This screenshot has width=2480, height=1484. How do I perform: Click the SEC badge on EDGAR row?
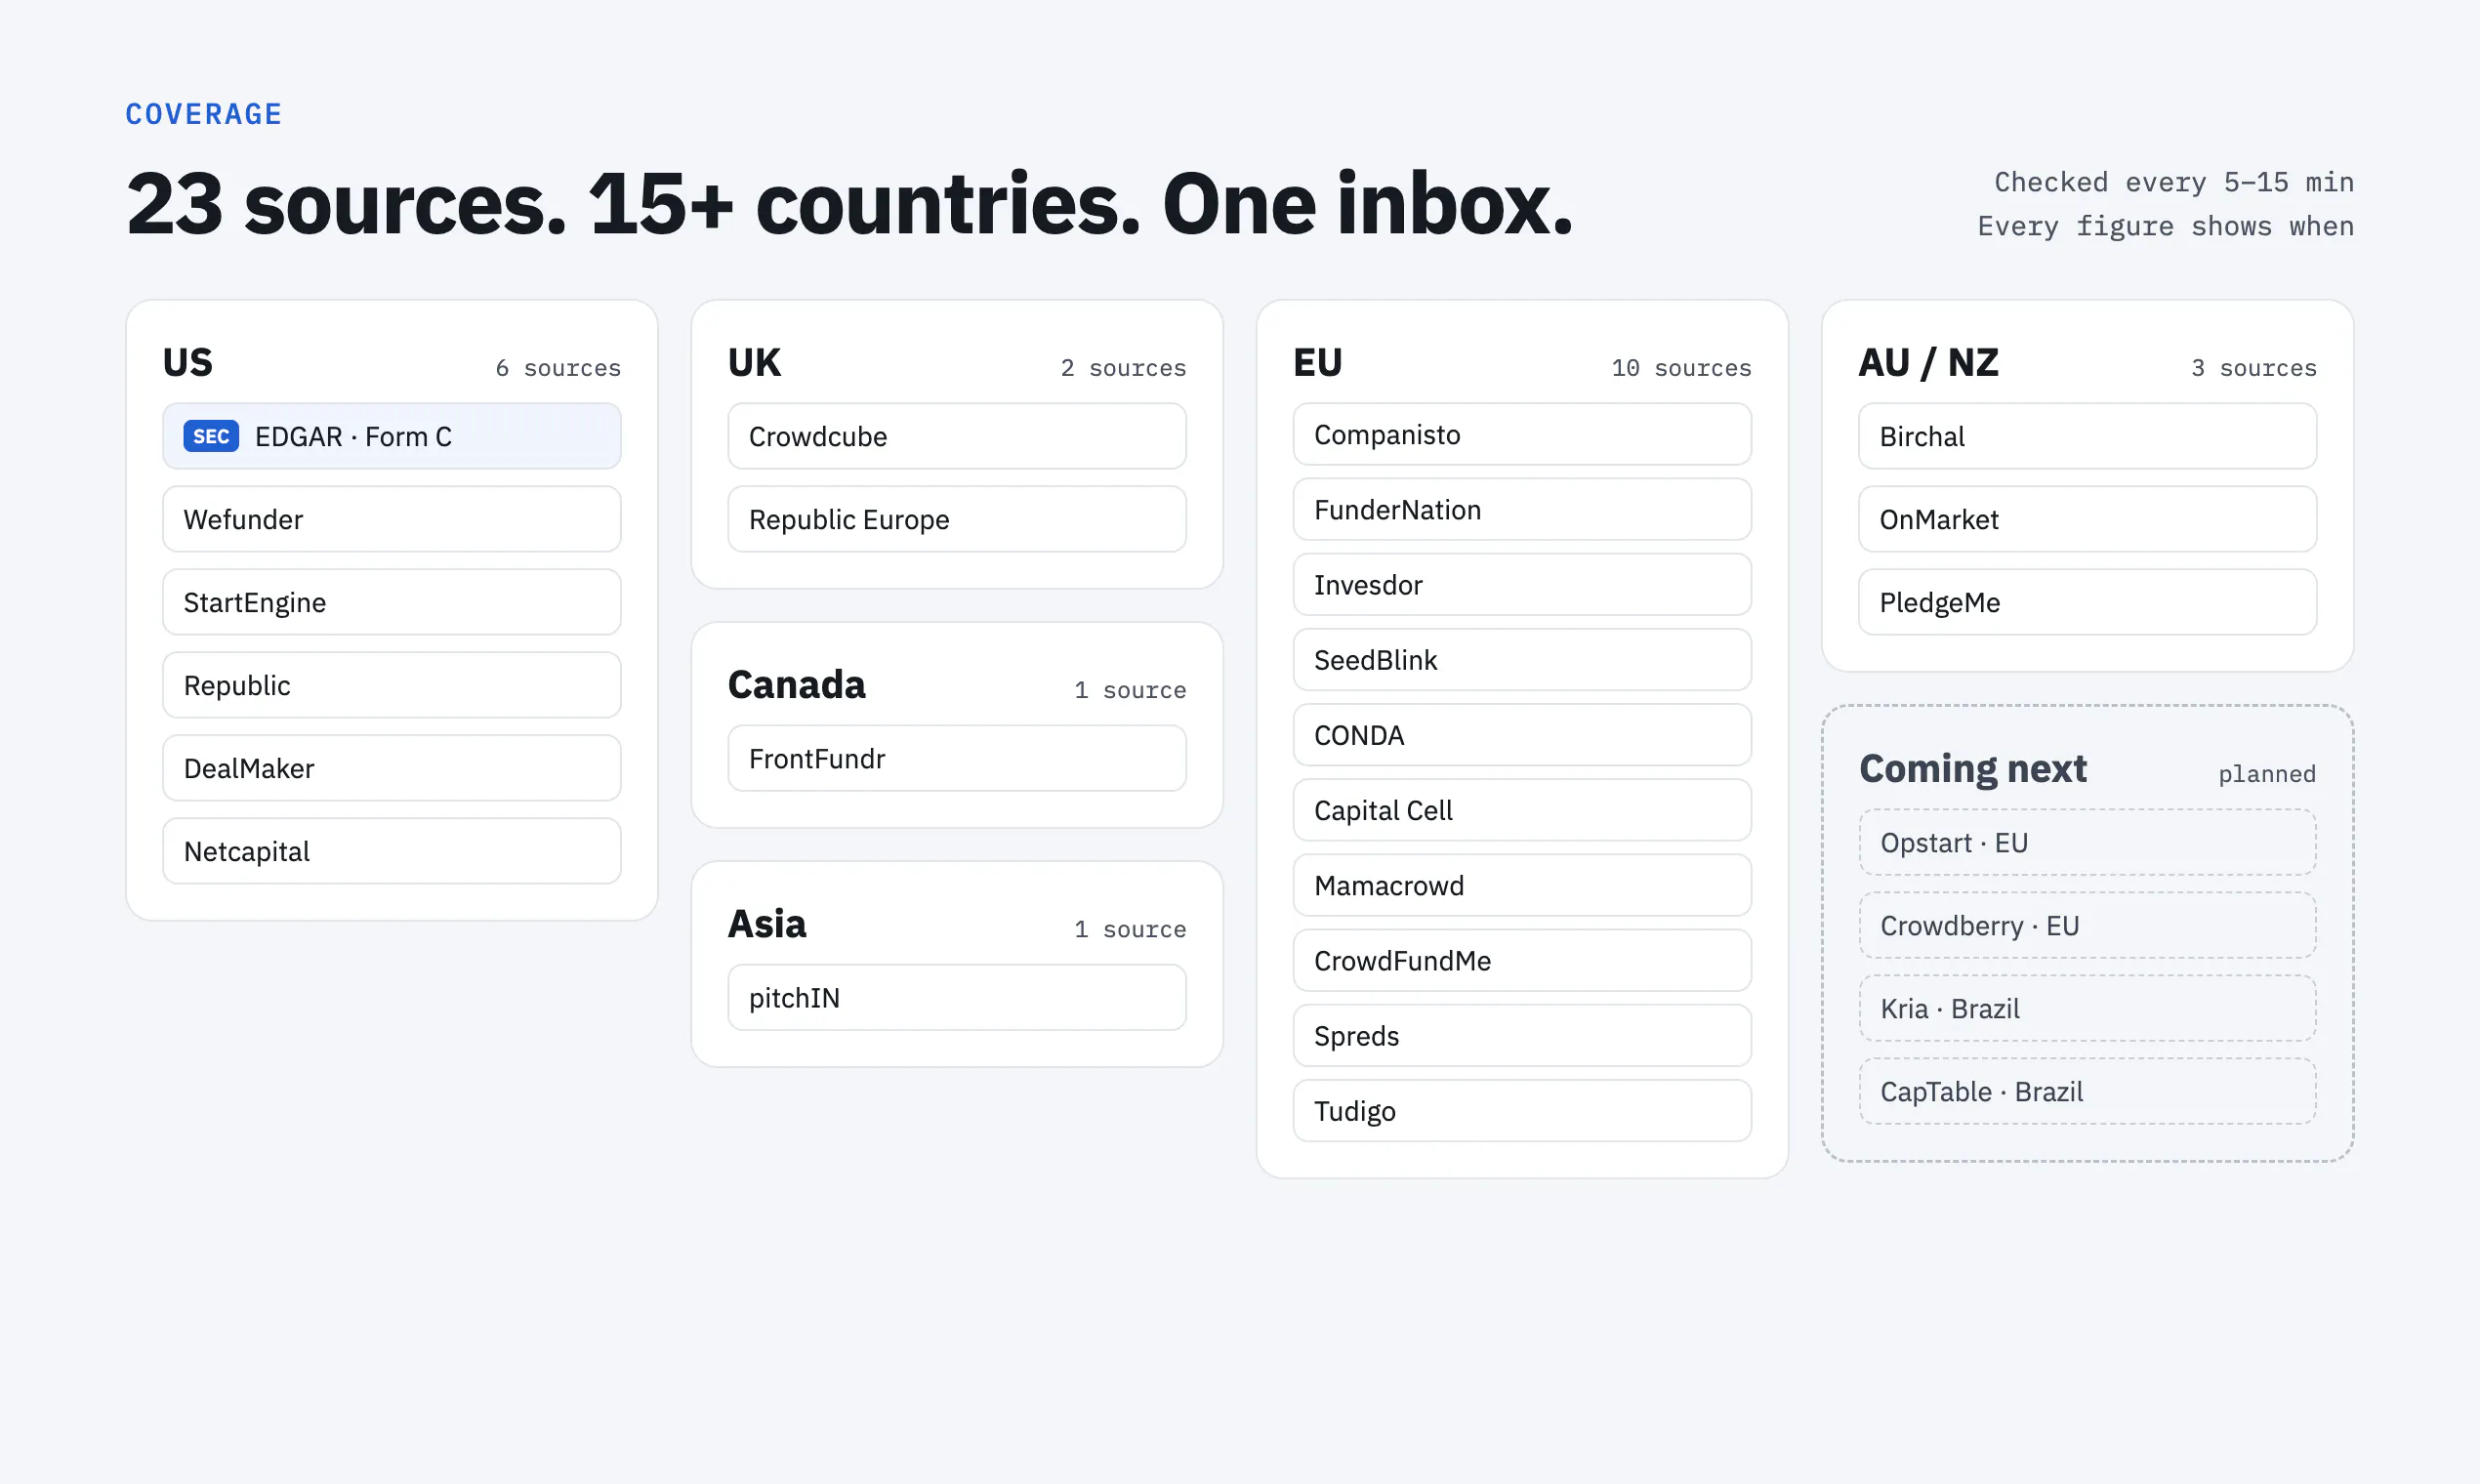pyautogui.click(x=211, y=436)
